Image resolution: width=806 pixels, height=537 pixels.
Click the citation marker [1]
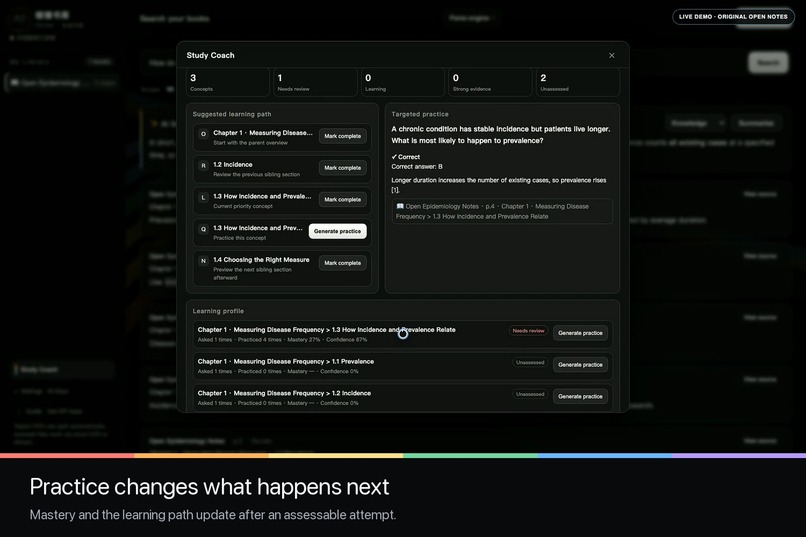(395, 190)
